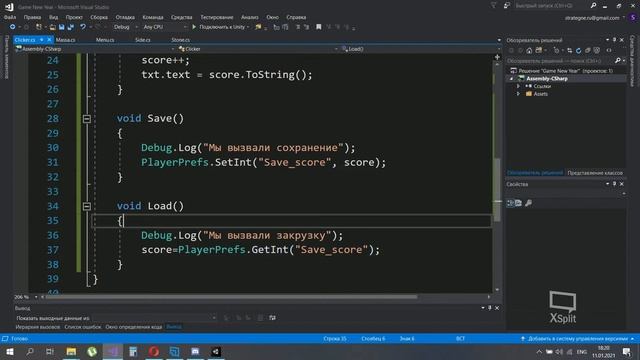The width and height of the screenshot is (640, 360).
Task: Open the Анализ menu
Action: (249, 17)
